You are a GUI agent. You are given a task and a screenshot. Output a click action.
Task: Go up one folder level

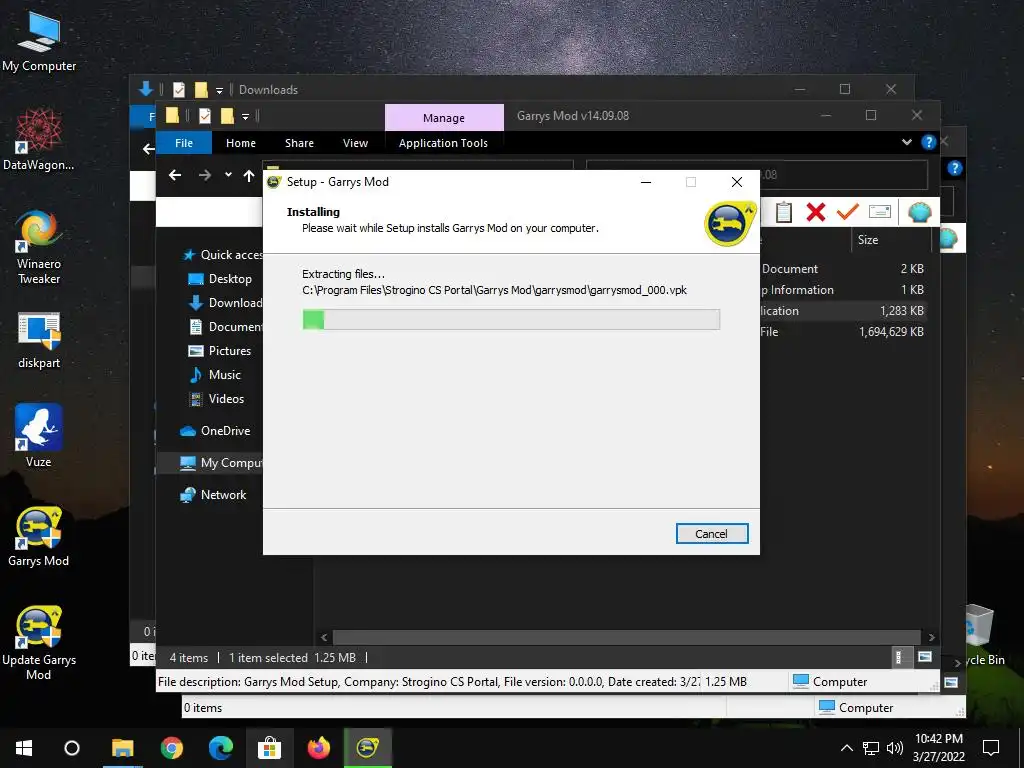[249, 175]
